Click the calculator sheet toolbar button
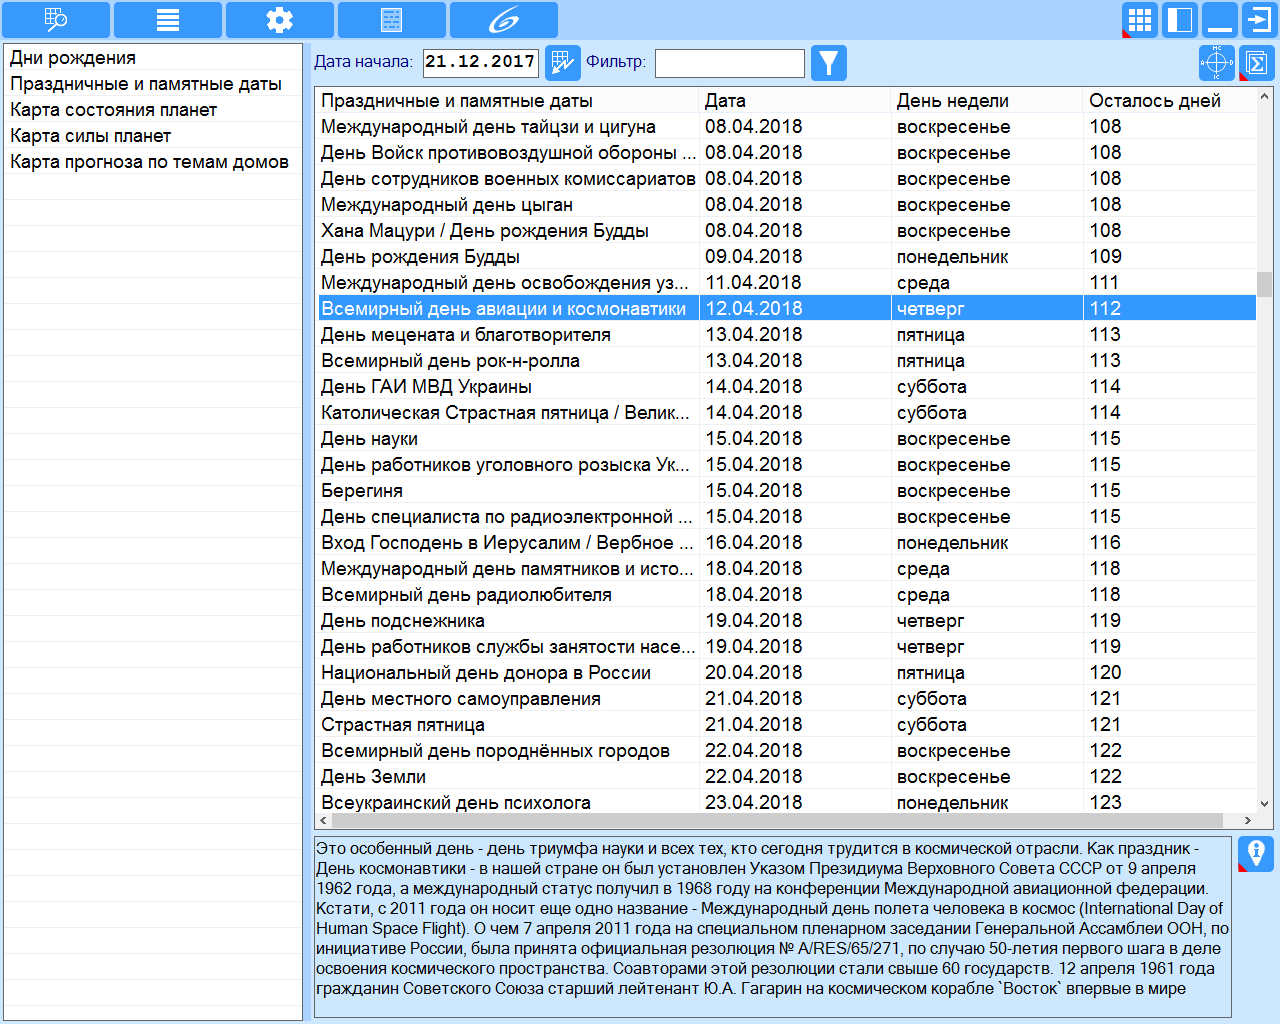Image resolution: width=1280 pixels, height=1024 pixels. coord(392,19)
